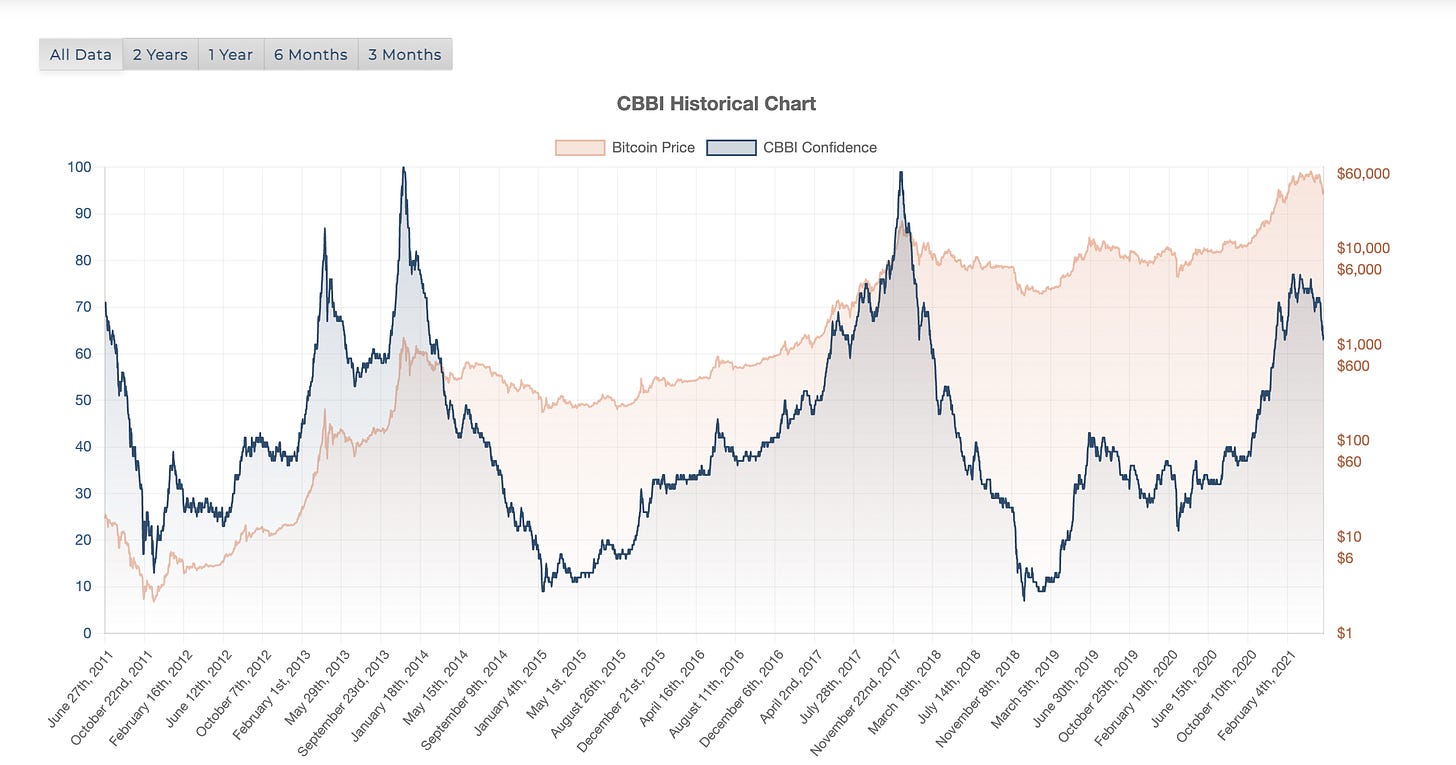The height and width of the screenshot is (765, 1456).
Task: Click the CBBI Historical Chart title
Action: point(715,104)
